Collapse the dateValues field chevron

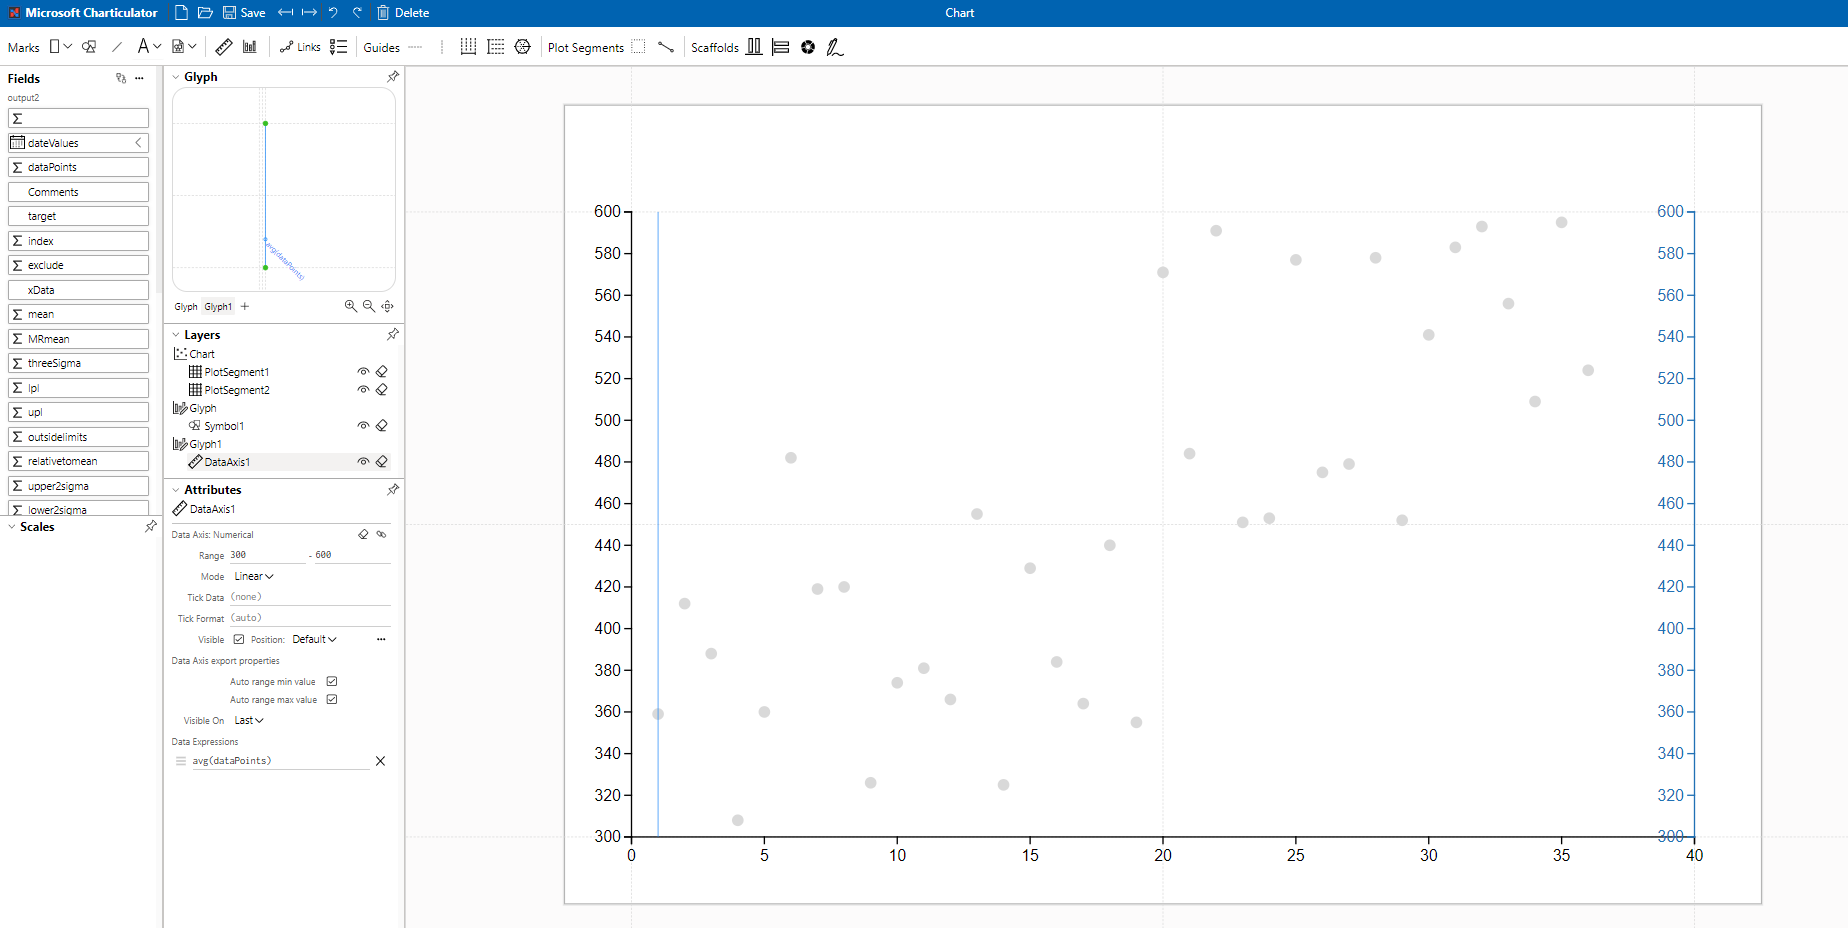point(139,142)
